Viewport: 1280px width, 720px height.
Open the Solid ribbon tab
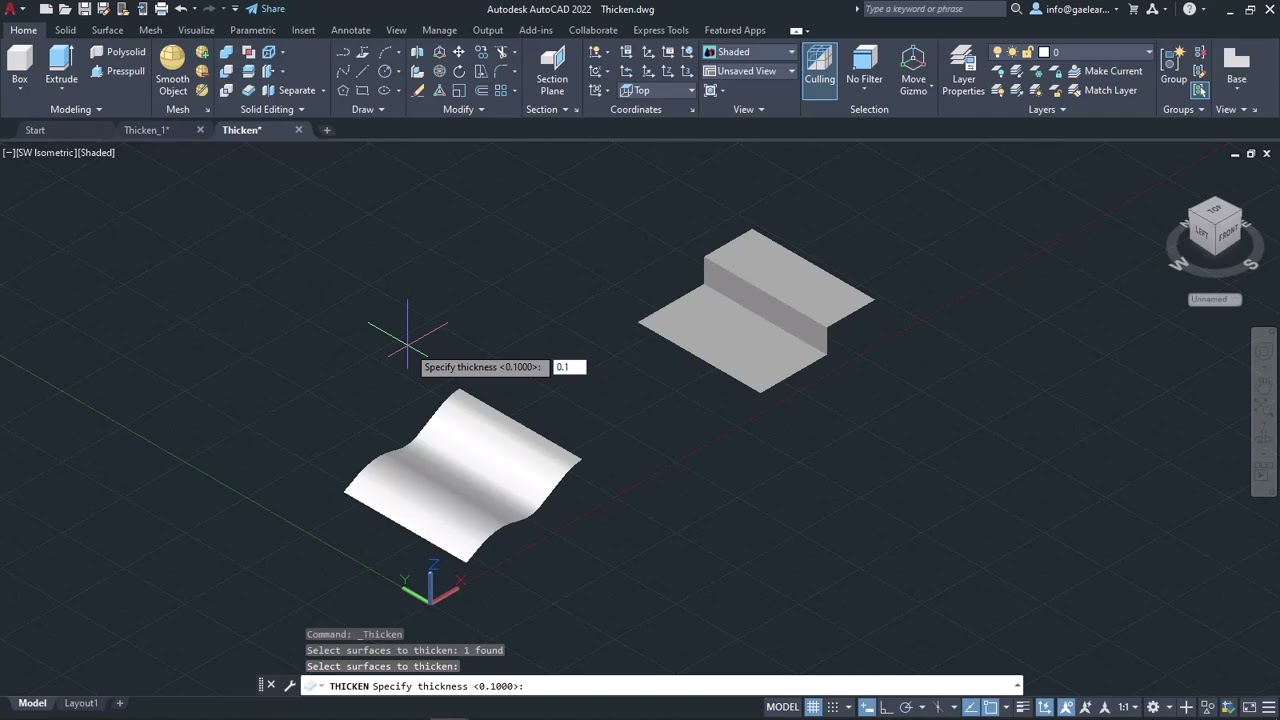pyautogui.click(x=65, y=30)
